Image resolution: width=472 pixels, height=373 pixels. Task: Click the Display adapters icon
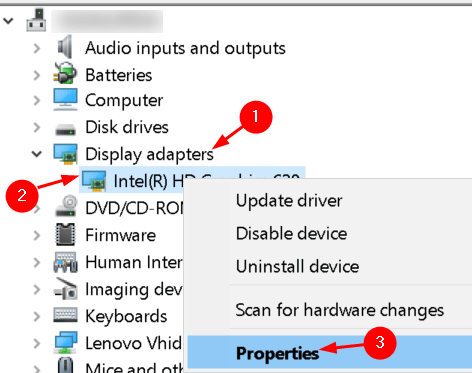66,154
